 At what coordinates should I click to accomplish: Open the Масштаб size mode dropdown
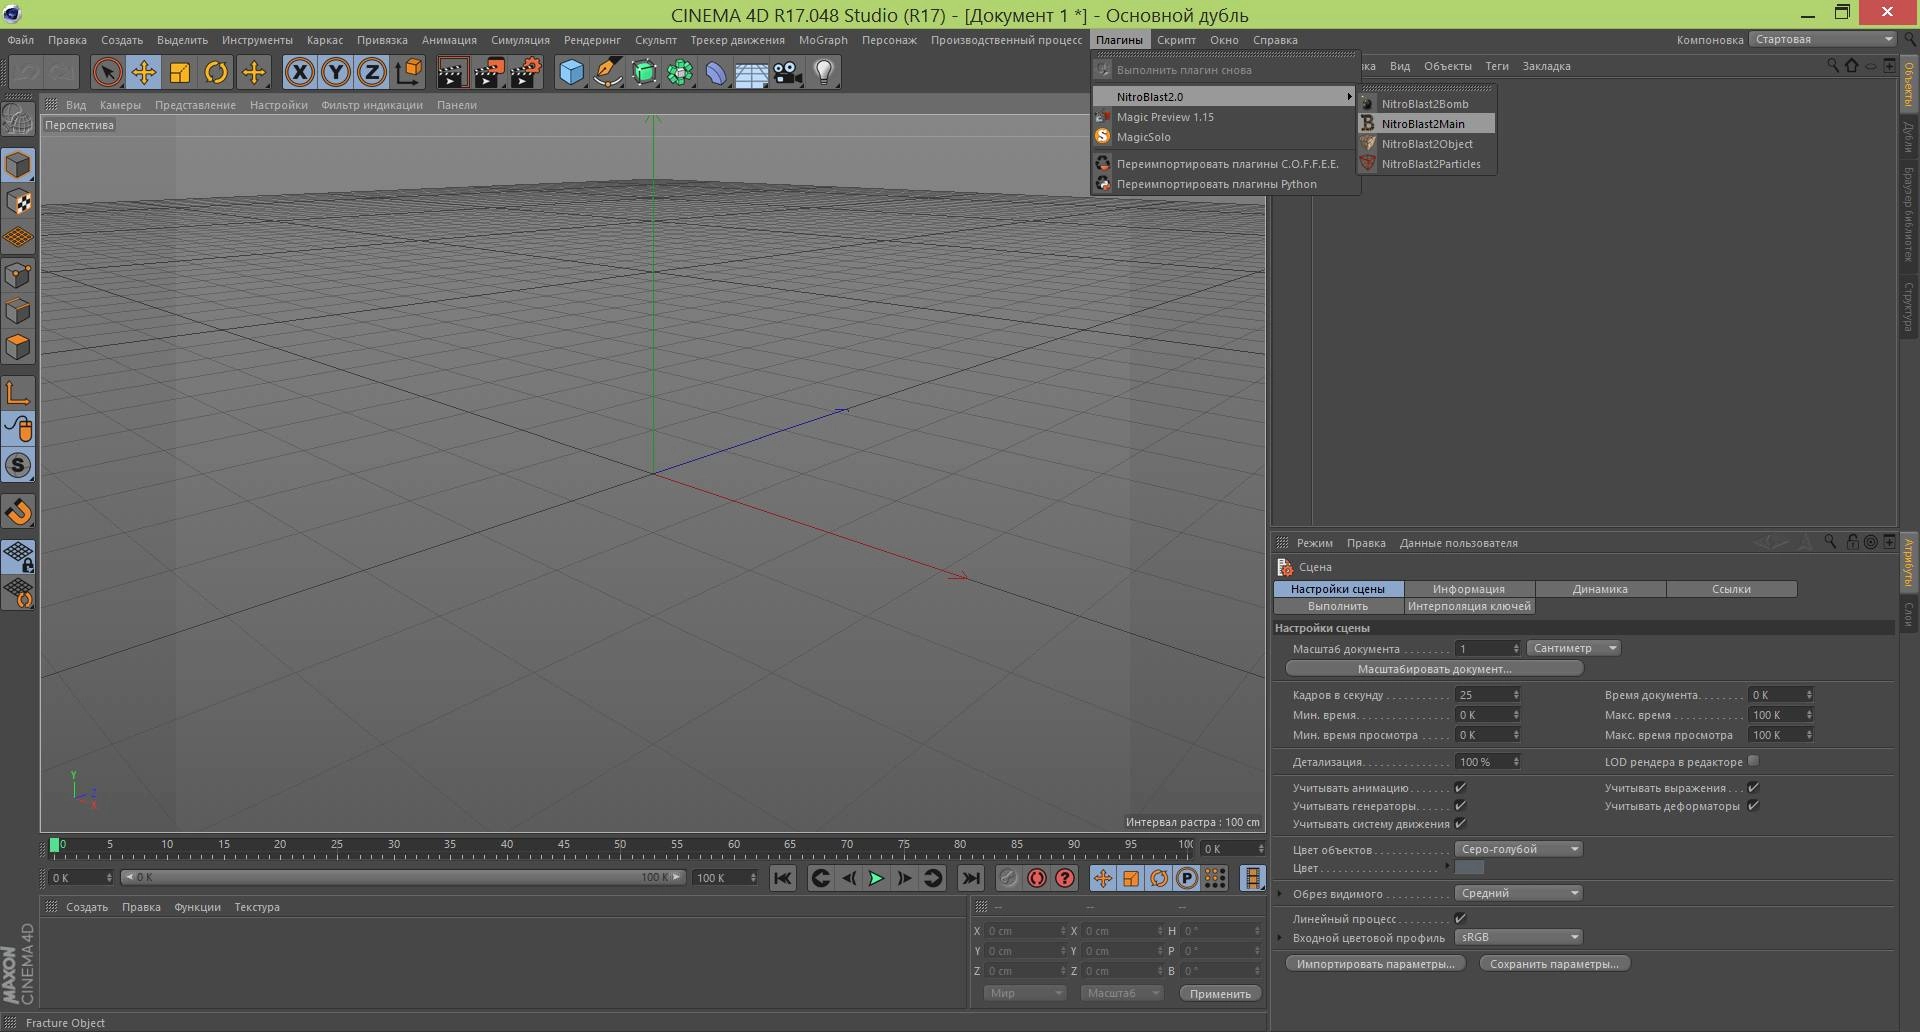[1122, 993]
